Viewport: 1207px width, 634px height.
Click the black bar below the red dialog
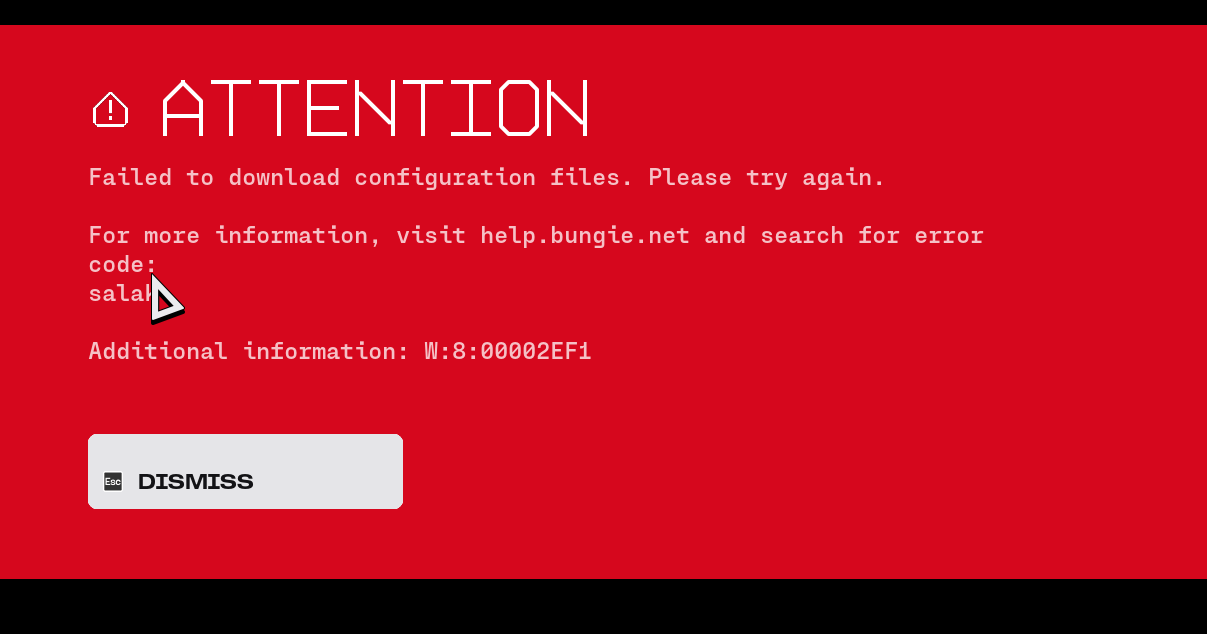[603, 606]
